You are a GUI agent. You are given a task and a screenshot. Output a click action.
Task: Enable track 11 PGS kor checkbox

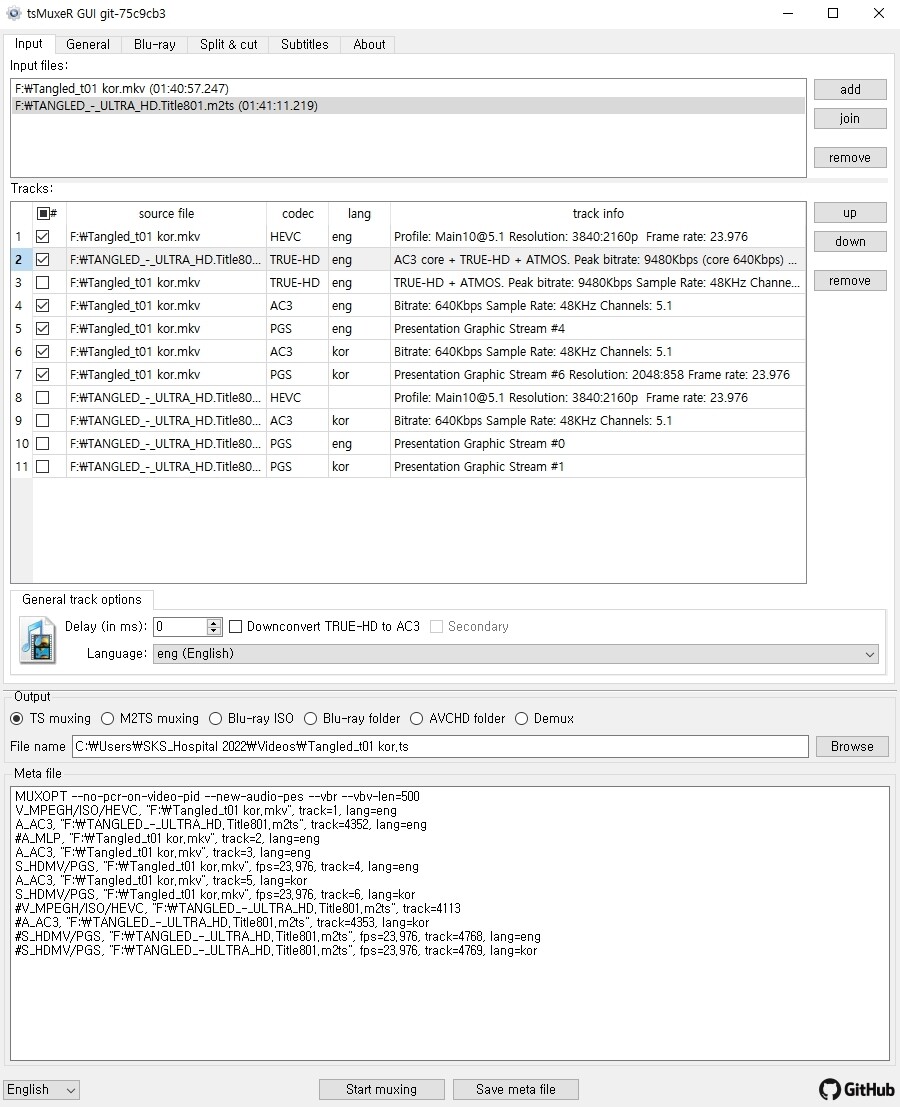(42, 467)
